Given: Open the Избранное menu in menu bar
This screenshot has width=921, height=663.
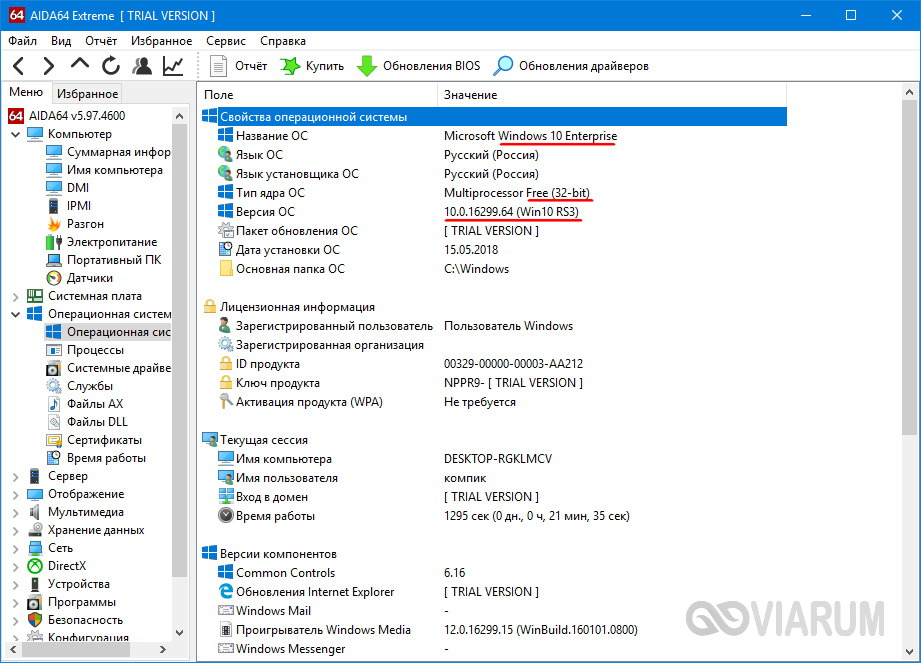Looking at the screenshot, I should (x=162, y=41).
